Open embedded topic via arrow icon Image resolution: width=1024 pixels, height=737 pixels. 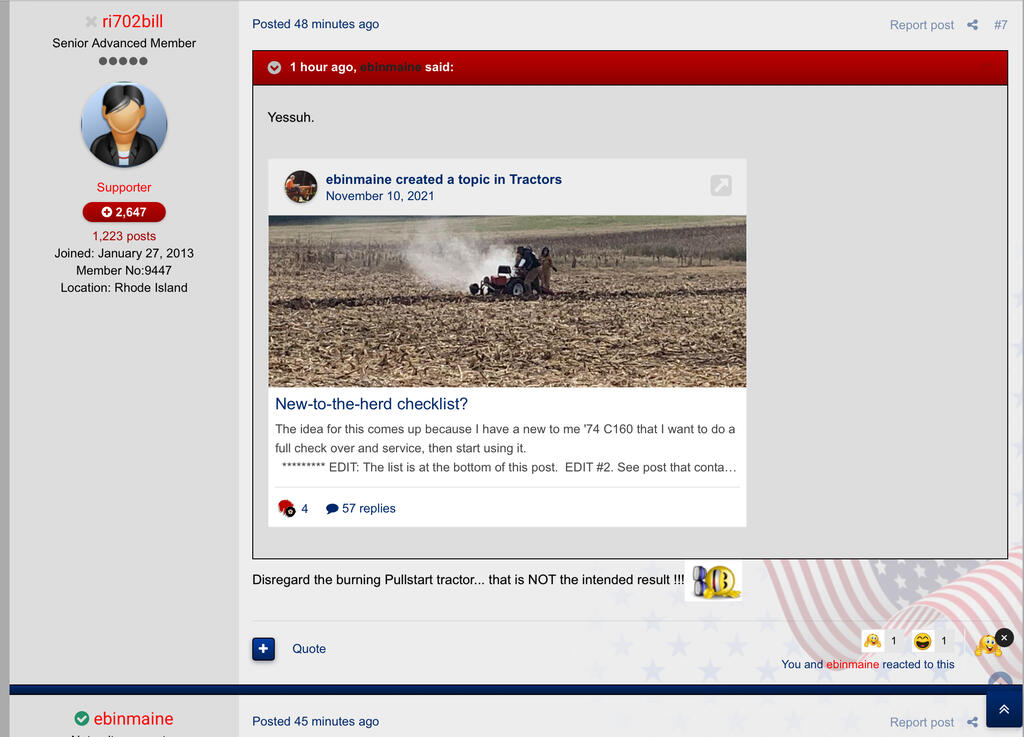click(721, 185)
